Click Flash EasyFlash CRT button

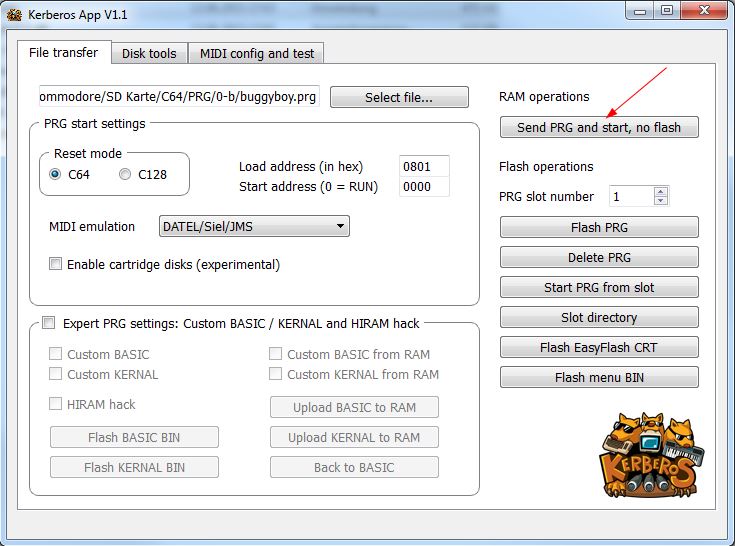[598, 347]
